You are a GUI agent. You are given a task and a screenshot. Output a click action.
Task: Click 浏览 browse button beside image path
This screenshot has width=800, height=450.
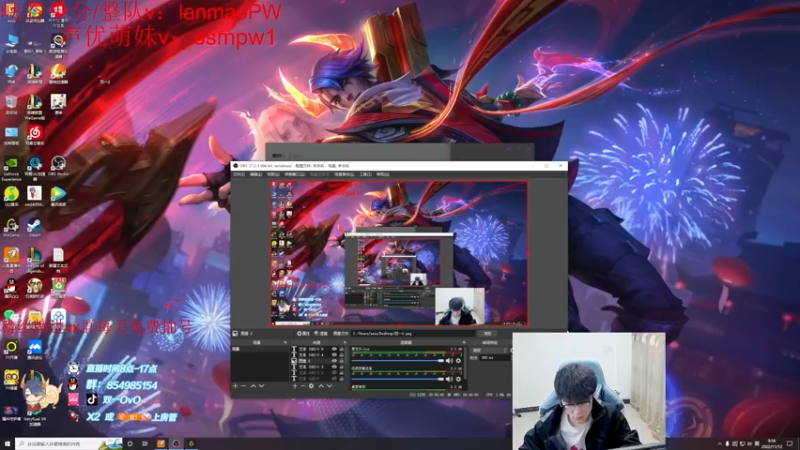coord(487,334)
